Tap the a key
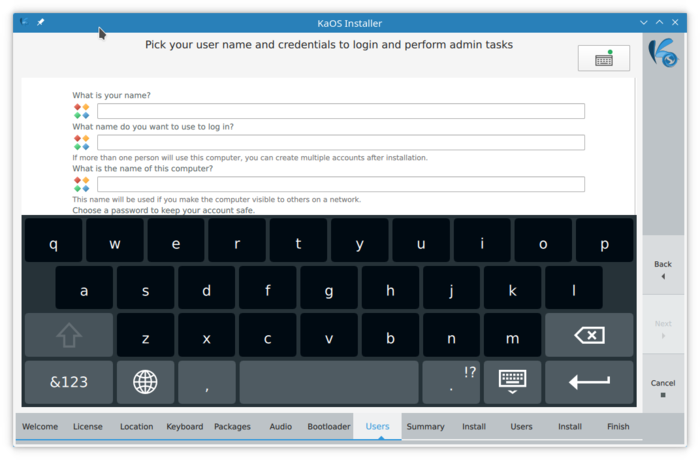This screenshot has height=460, width=700. tap(84, 288)
